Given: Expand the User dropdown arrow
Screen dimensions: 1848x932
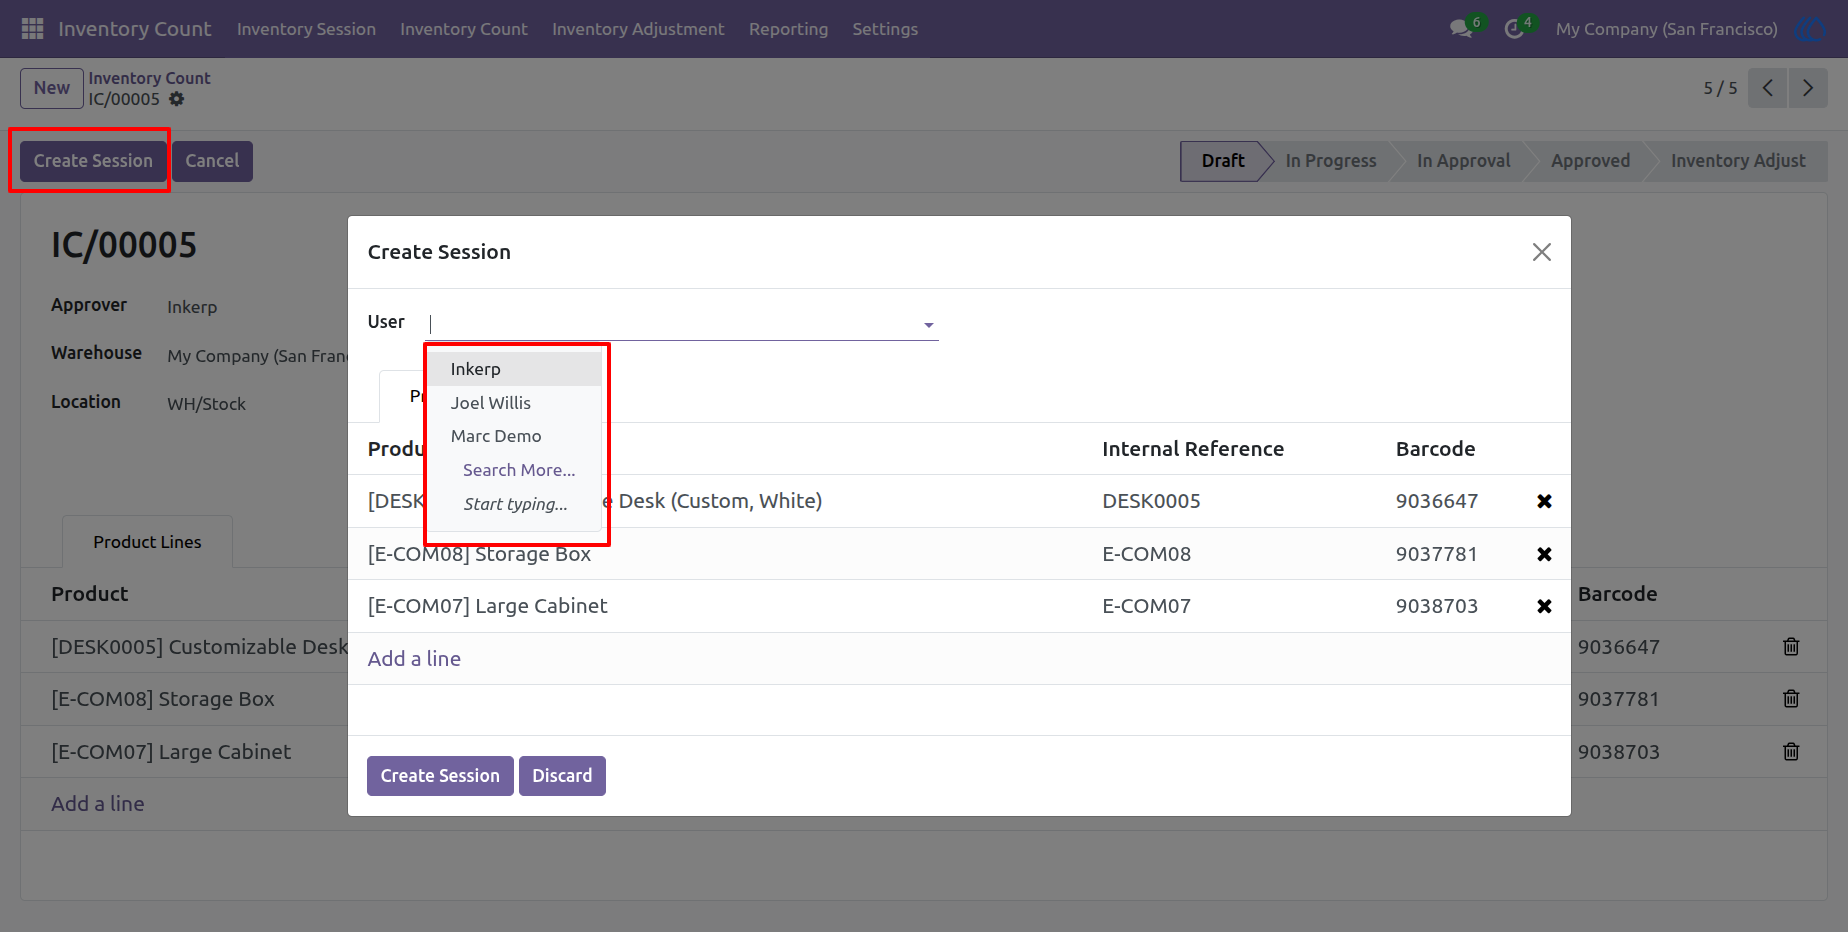Looking at the screenshot, I should [928, 325].
